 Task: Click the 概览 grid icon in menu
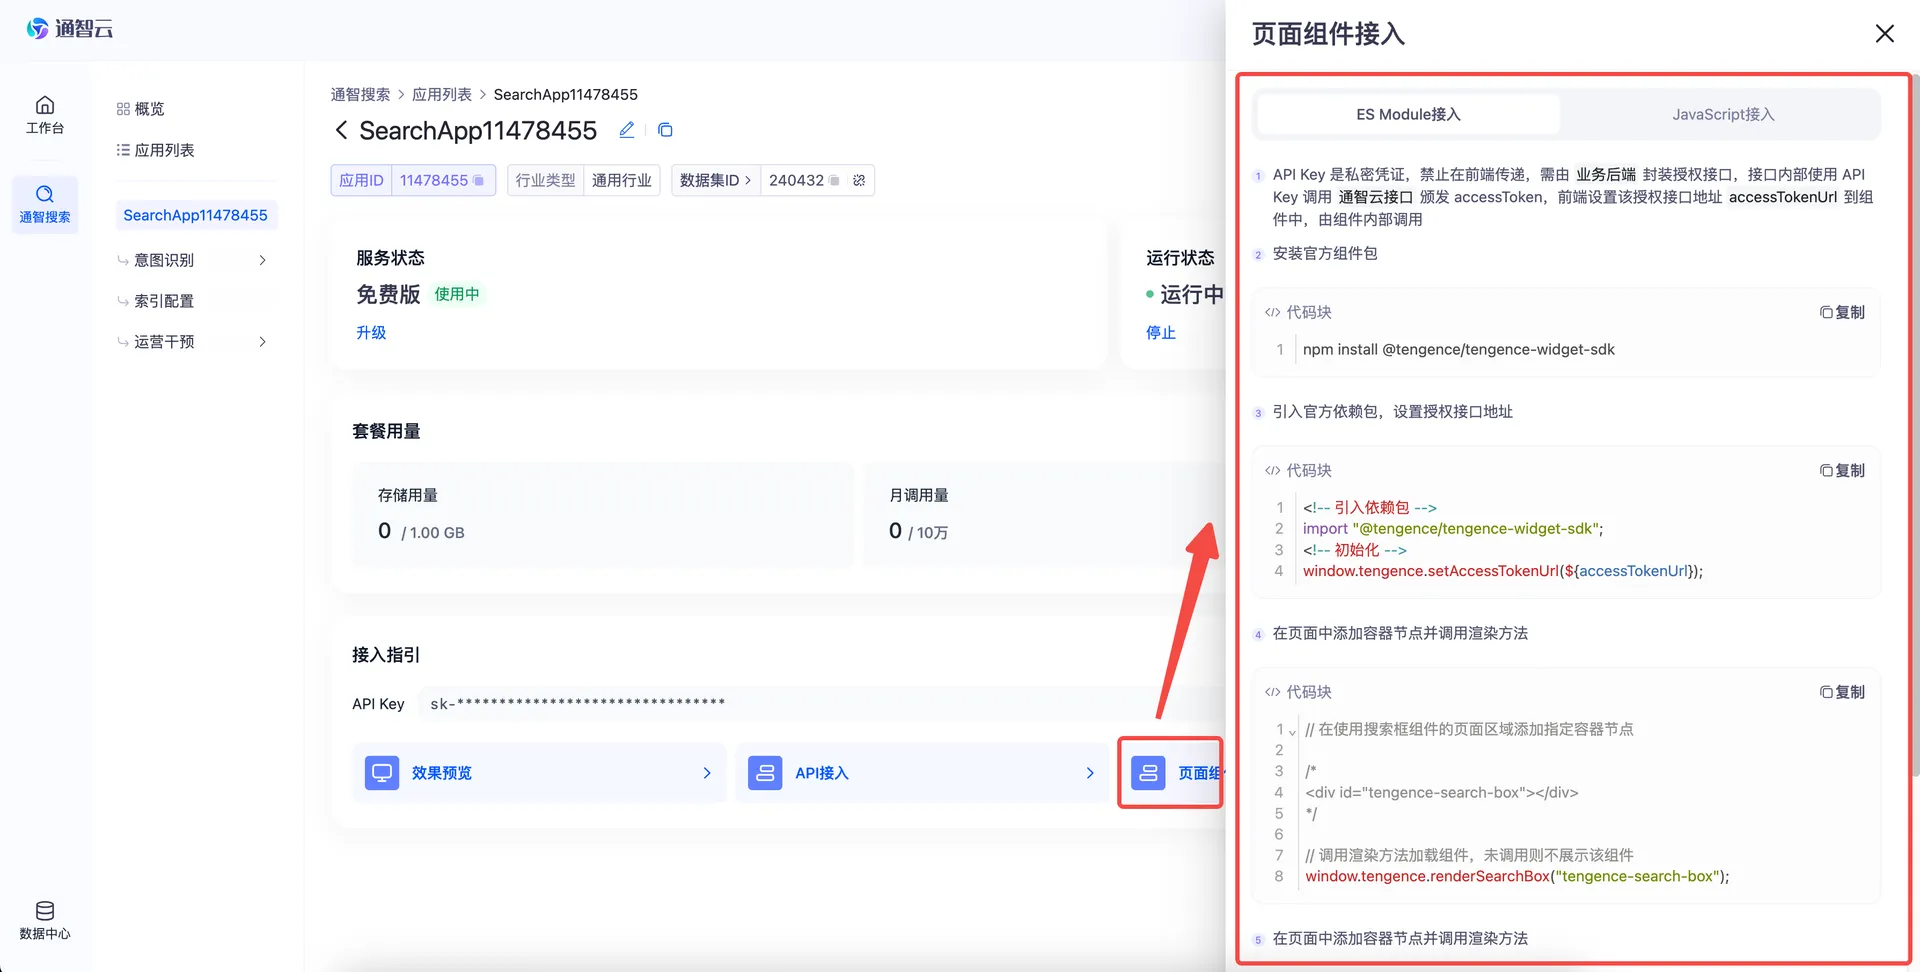click(123, 109)
